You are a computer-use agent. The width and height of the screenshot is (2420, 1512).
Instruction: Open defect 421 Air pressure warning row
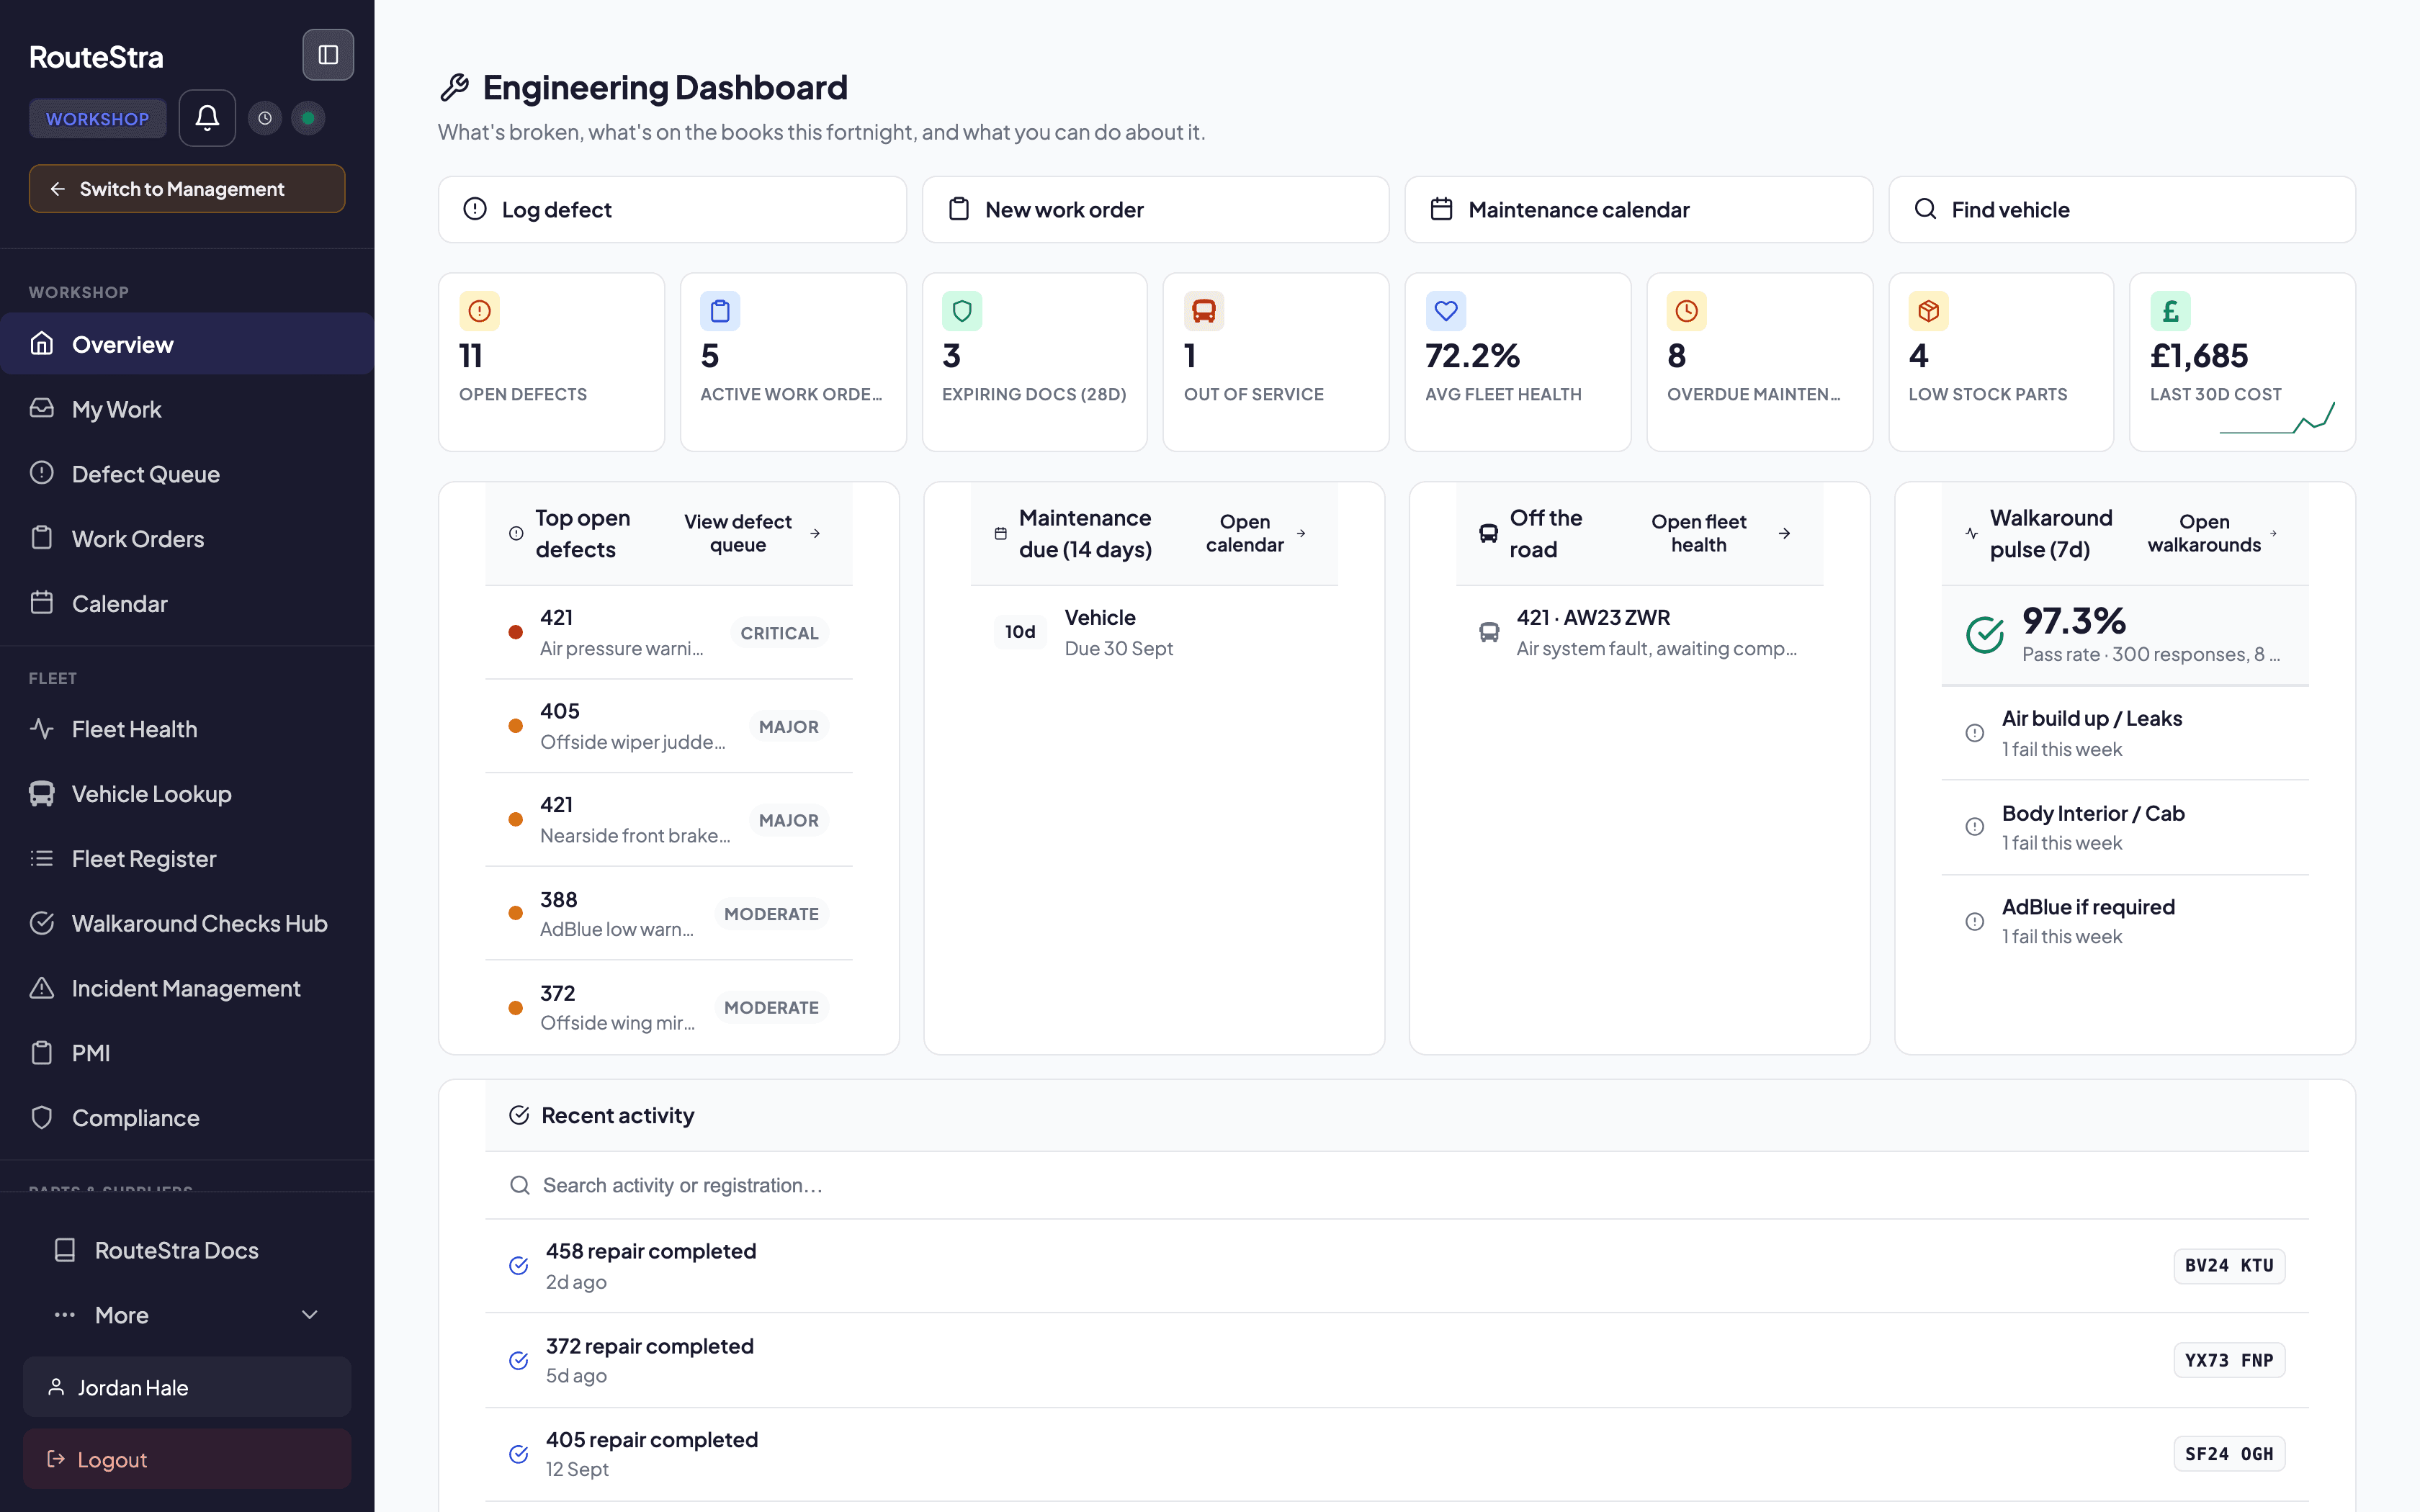(x=669, y=633)
